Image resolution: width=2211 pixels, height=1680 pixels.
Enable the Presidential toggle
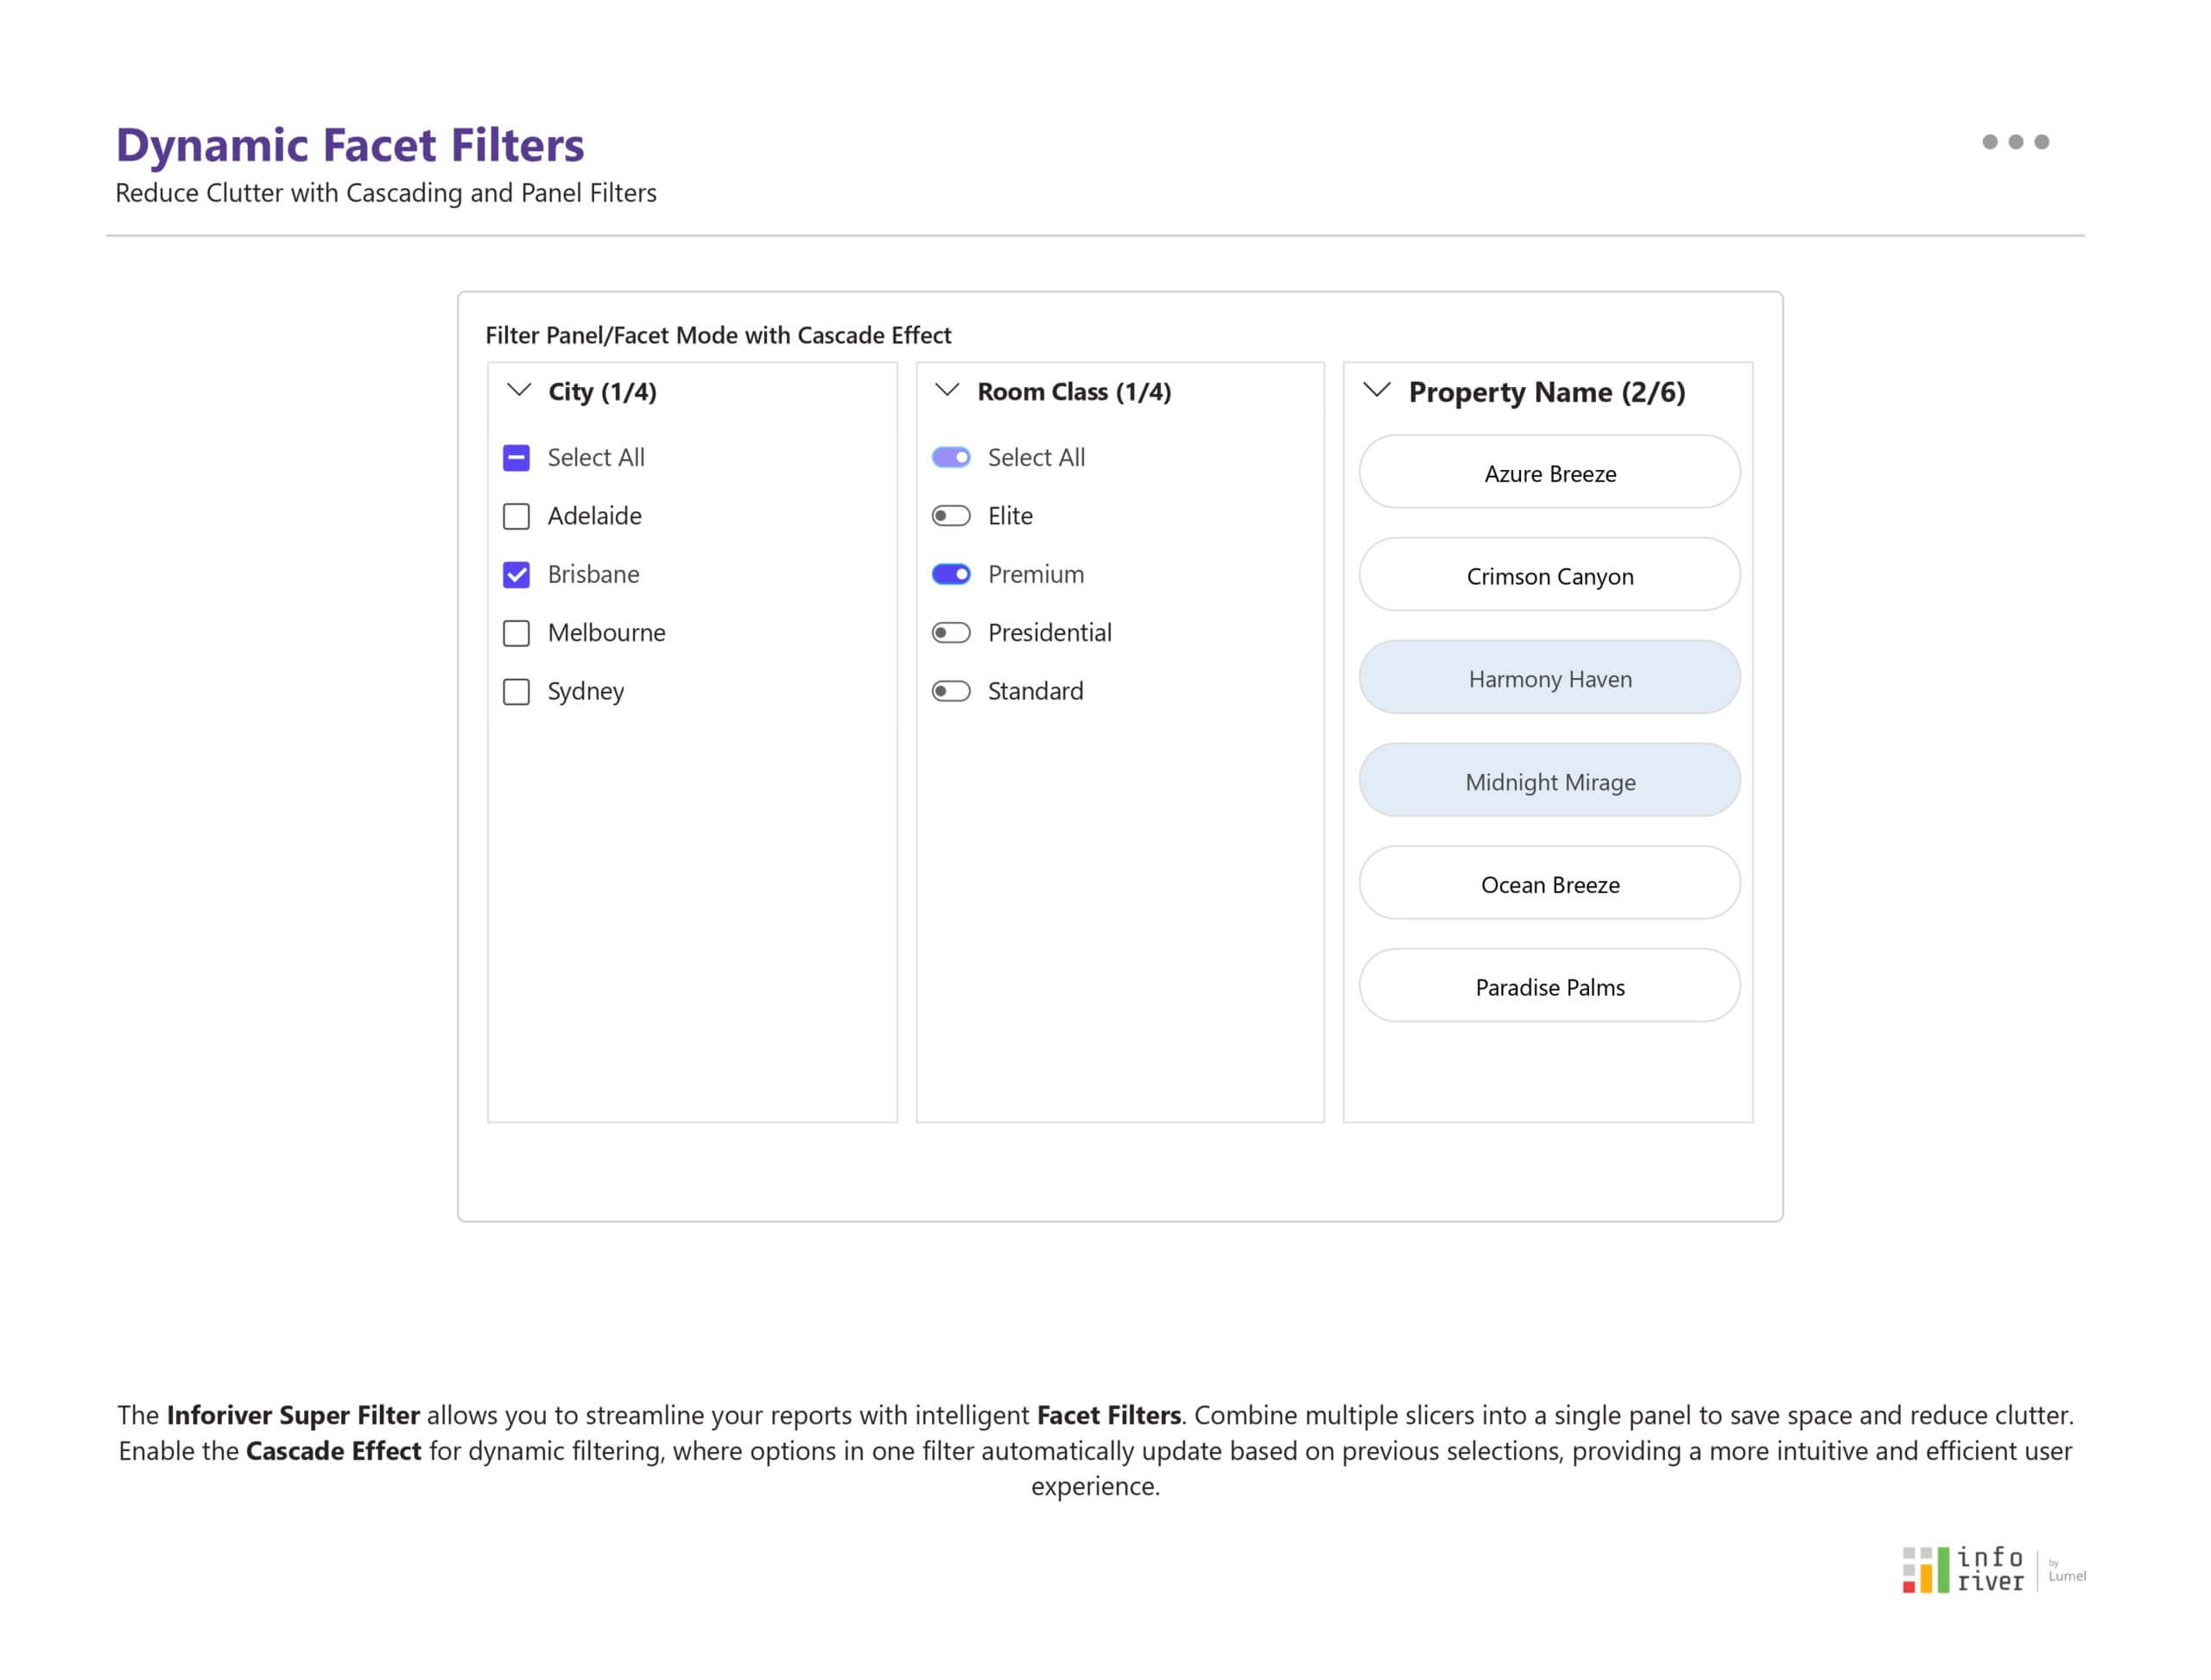[x=951, y=632]
